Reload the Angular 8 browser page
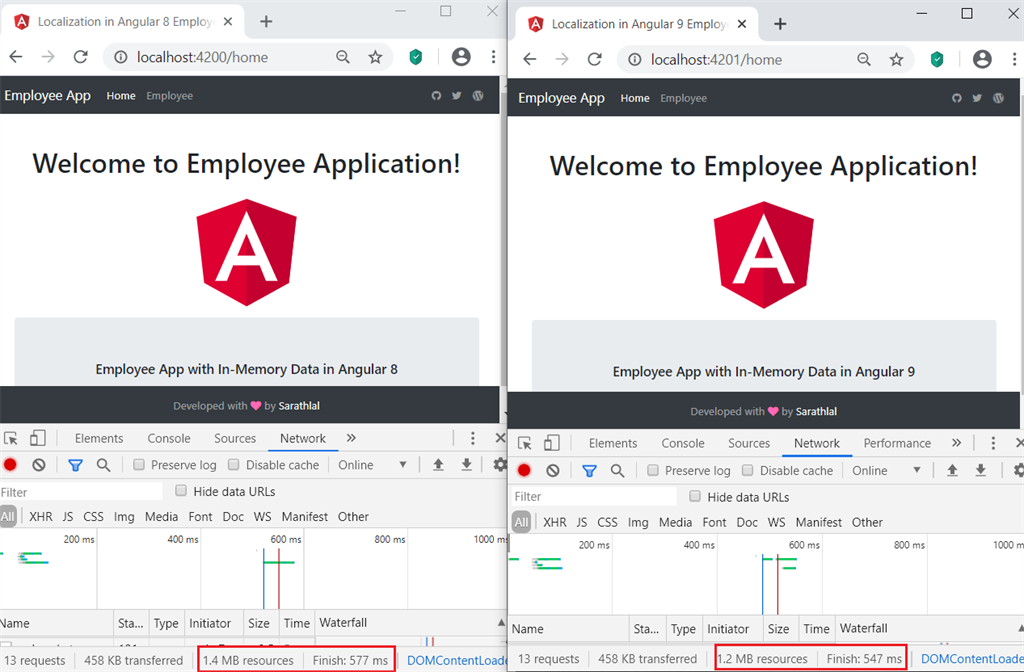This screenshot has width=1024, height=672. [80, 57]
